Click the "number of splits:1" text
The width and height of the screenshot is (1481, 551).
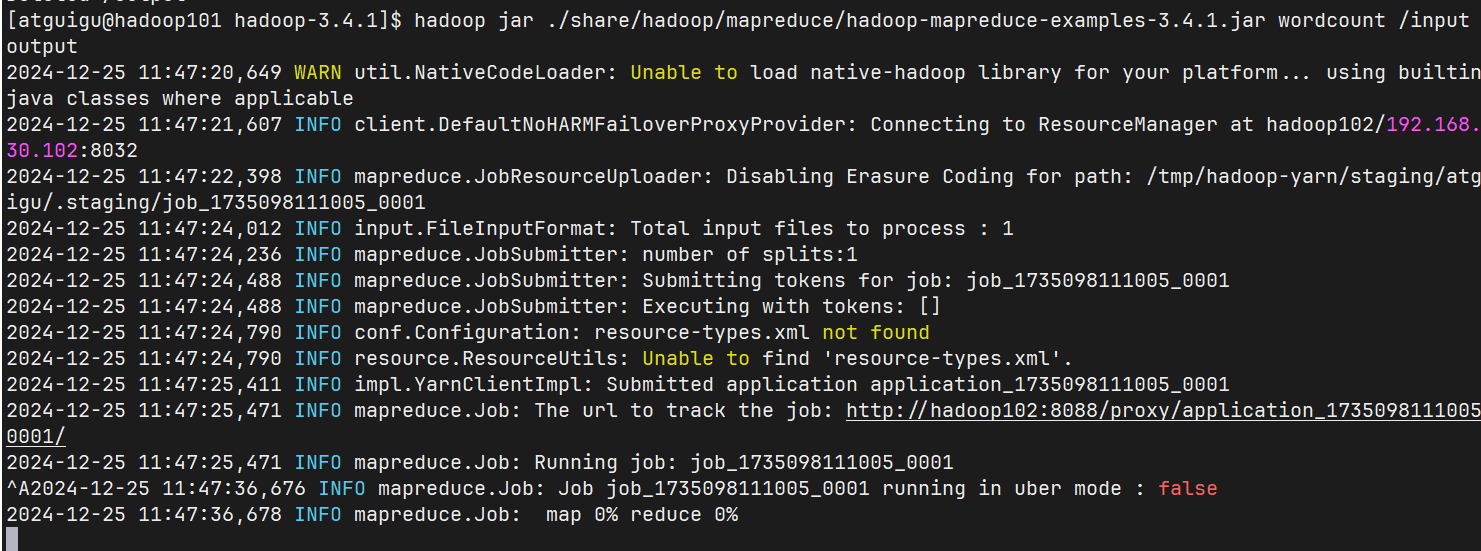[749, 255]
